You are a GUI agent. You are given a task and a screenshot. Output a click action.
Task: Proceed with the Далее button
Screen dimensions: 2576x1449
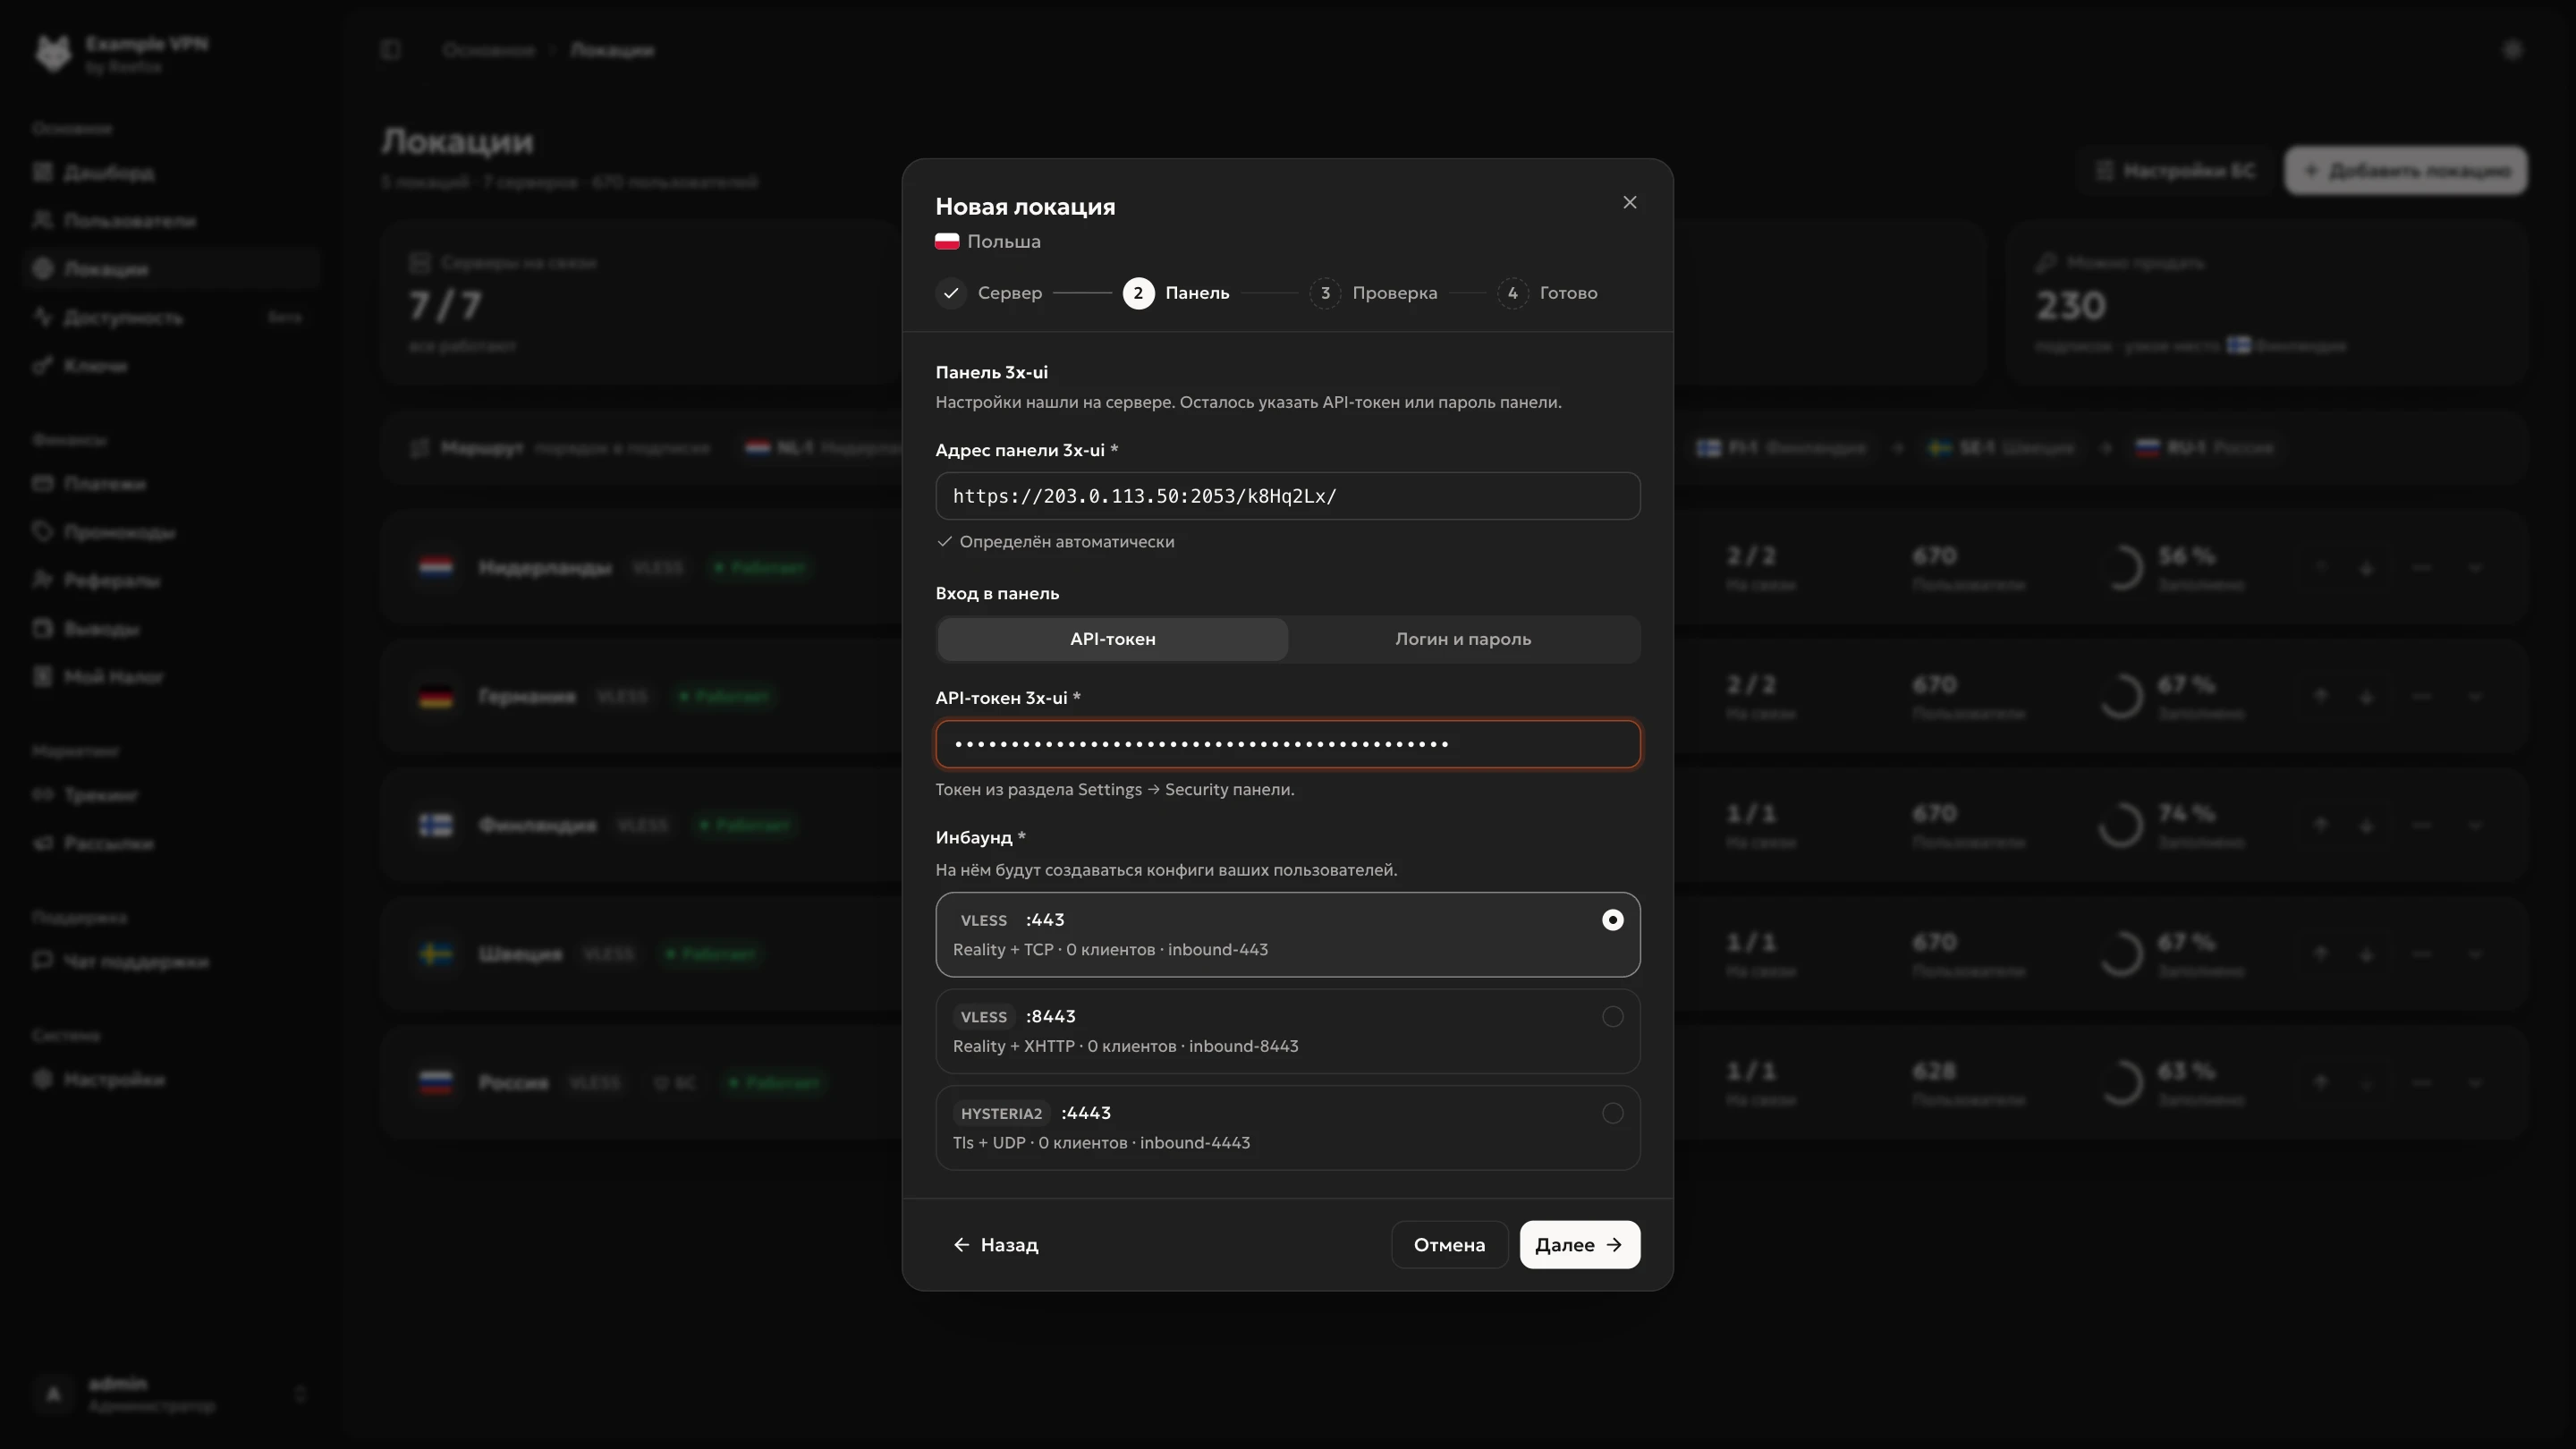(1579, 1244)
